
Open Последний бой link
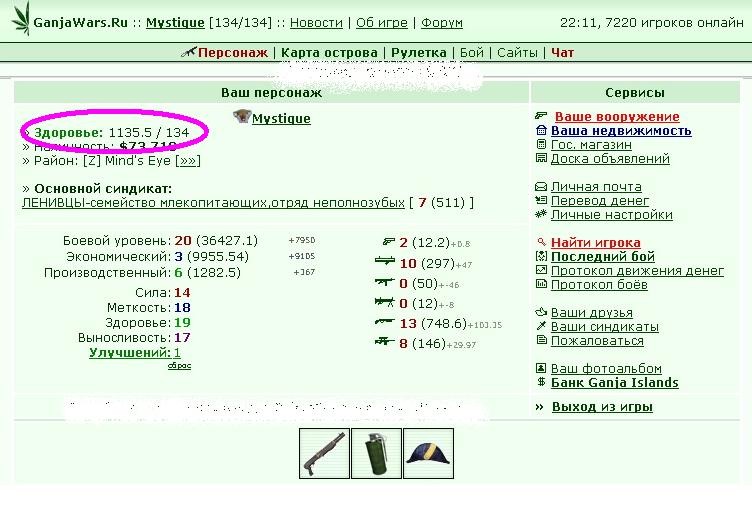[603, 256]
